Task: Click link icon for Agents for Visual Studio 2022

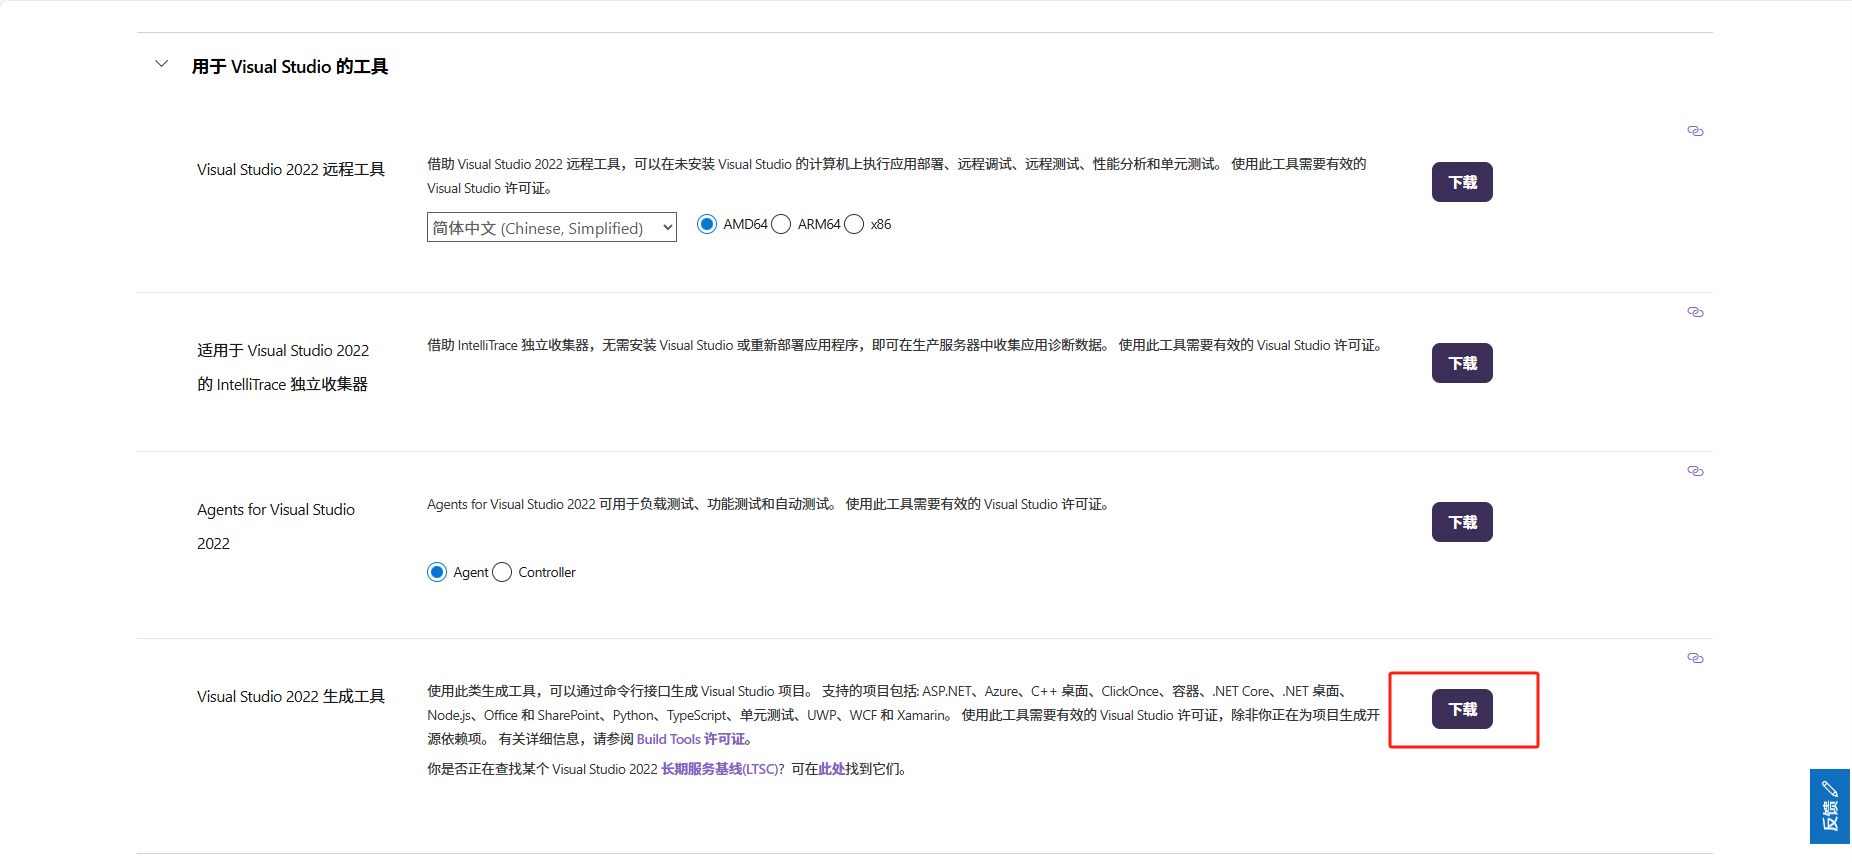Action: pos(1695,471)
